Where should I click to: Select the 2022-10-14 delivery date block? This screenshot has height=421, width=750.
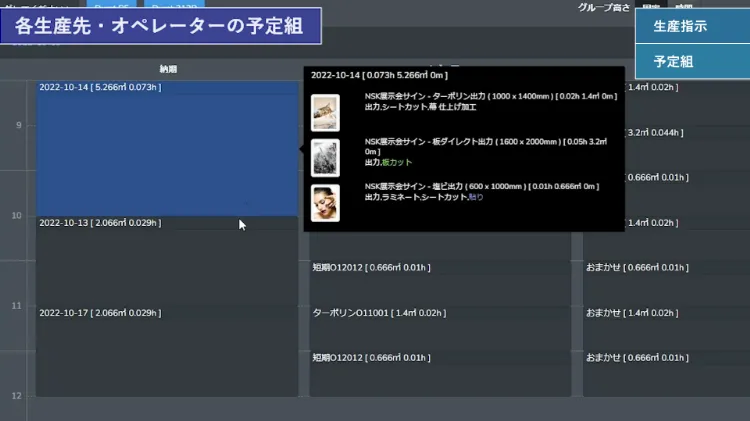pos(167,148)
